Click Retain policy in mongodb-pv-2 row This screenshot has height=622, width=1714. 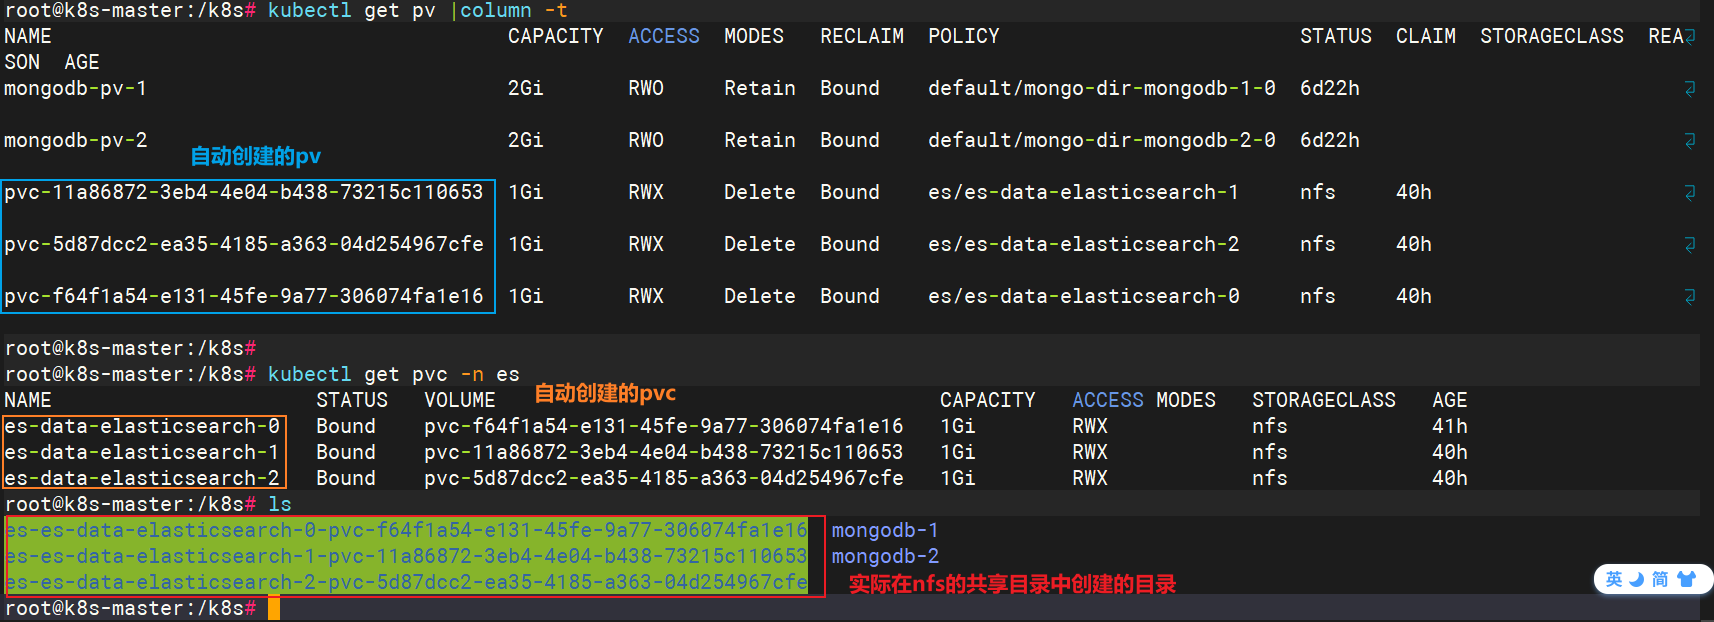(760, 140)
